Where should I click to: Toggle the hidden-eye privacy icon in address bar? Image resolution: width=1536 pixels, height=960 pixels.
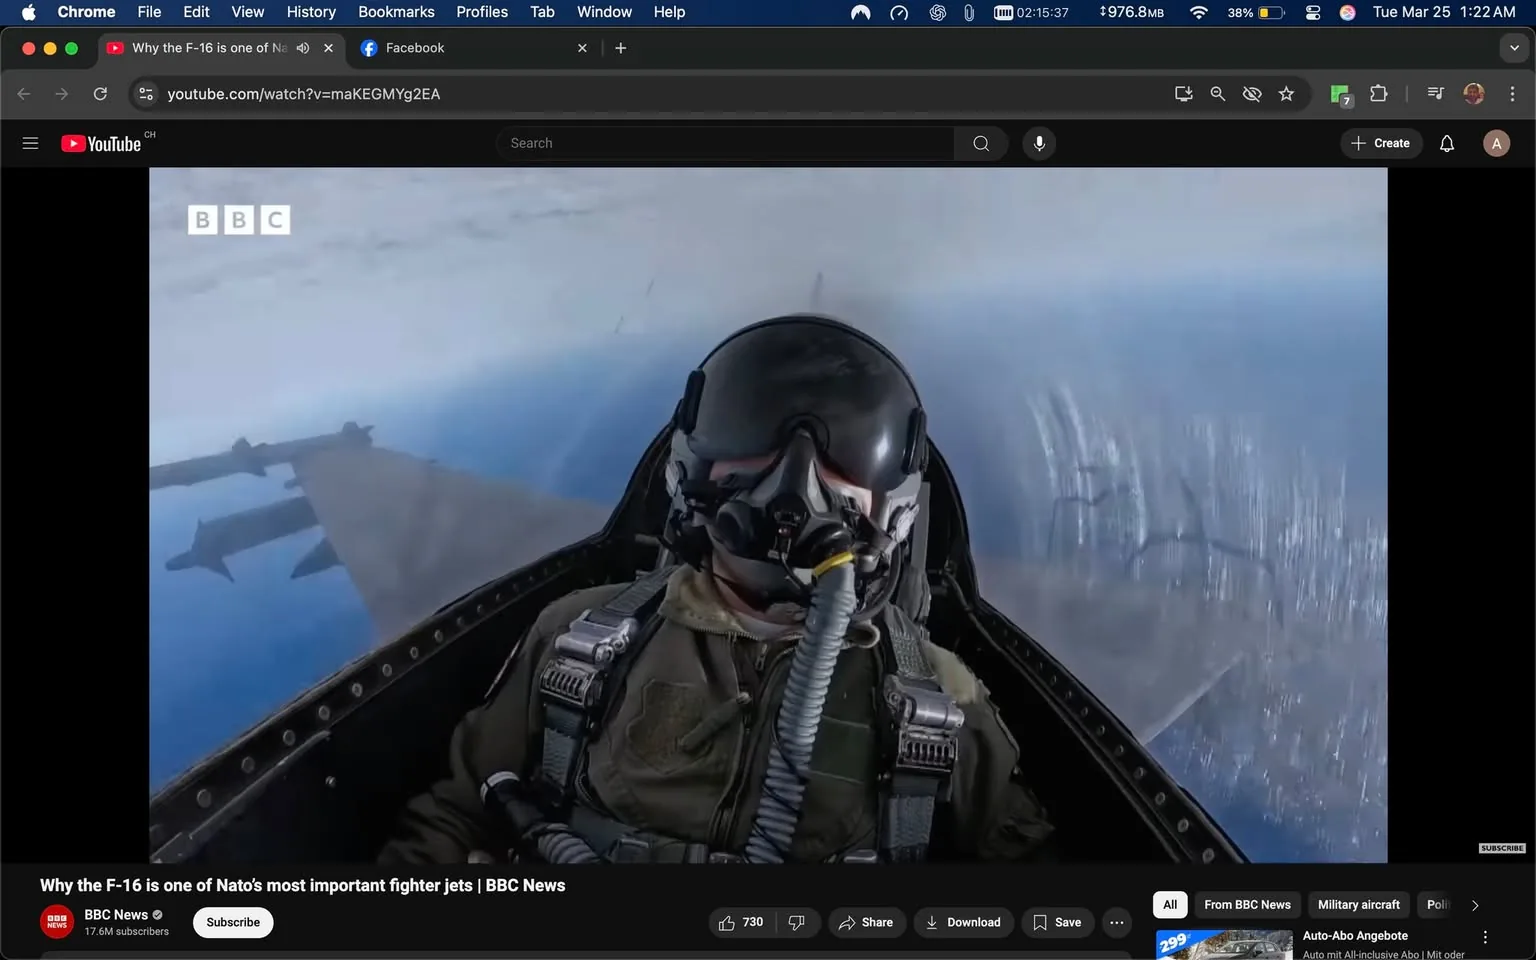click(x=1251, y=94)
